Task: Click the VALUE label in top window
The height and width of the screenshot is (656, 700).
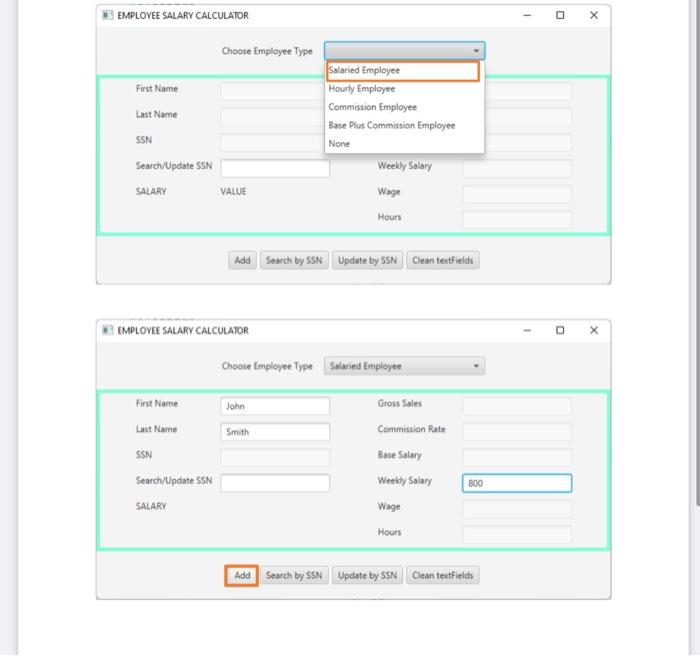Action: coord(233,192)
